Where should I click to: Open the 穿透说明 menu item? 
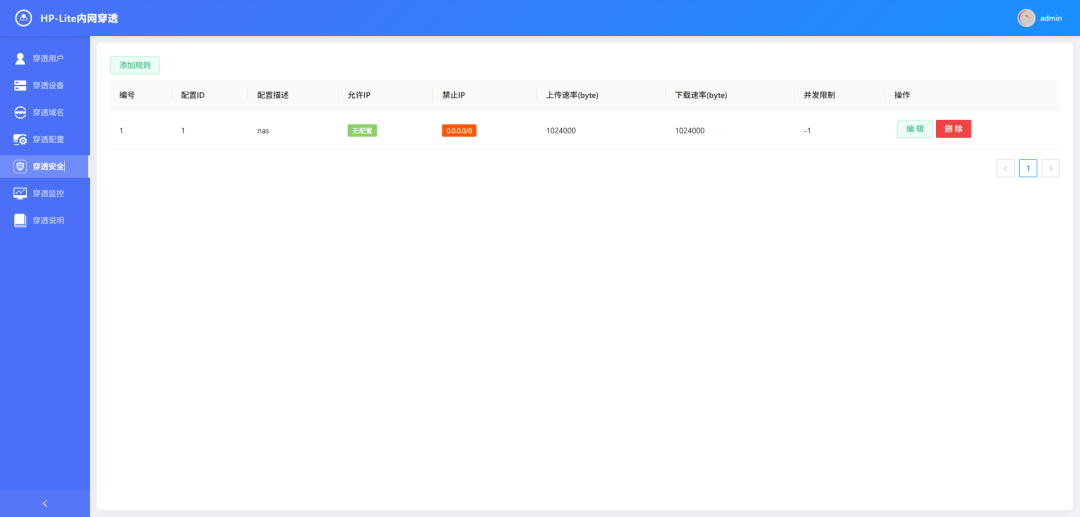(x=48, y=220)
